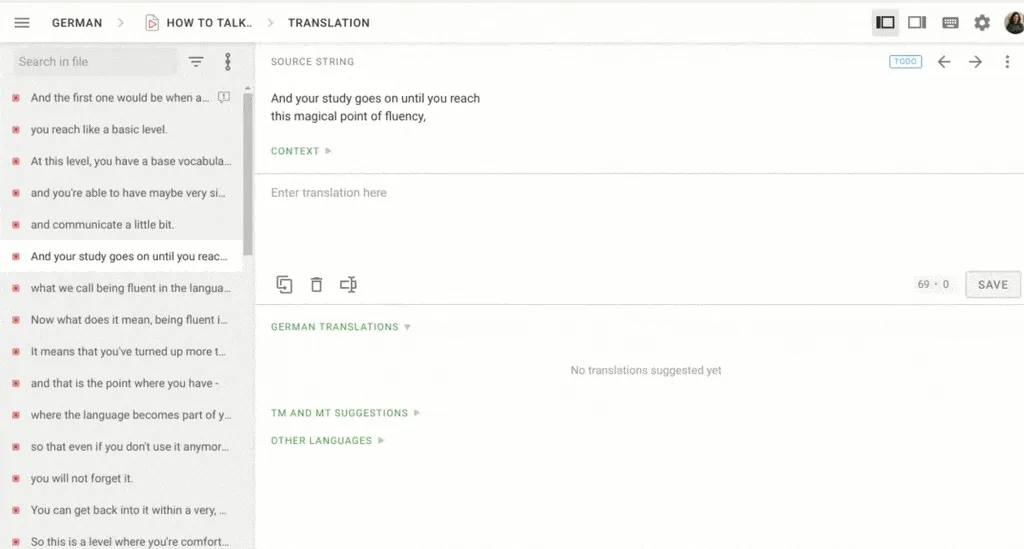The width and height of the screenshot is (1024, 549).
Task: Open the editor settings gear
Action: [982, 23]
